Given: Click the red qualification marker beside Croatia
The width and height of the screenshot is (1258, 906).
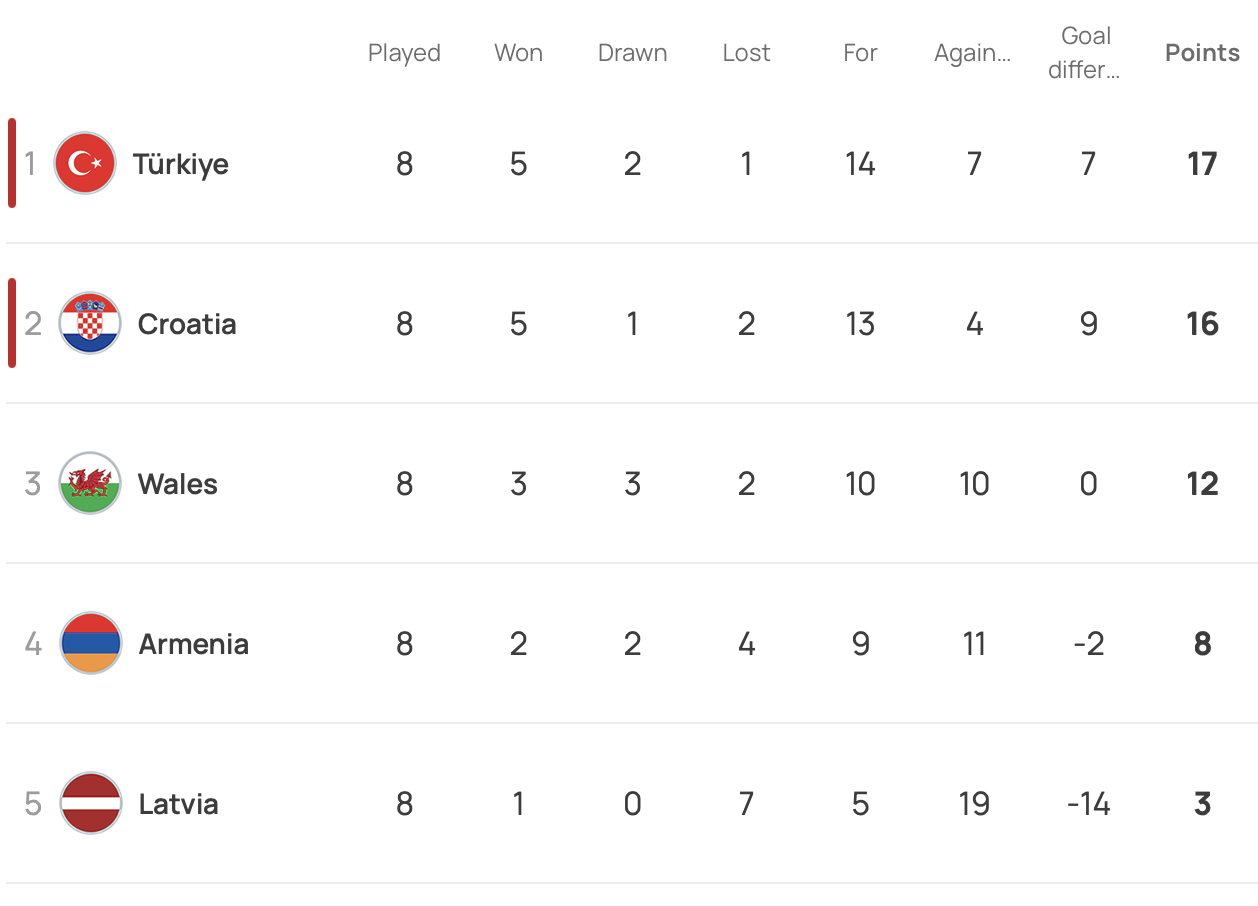Looking at the screenshot, I should [12, 323].
